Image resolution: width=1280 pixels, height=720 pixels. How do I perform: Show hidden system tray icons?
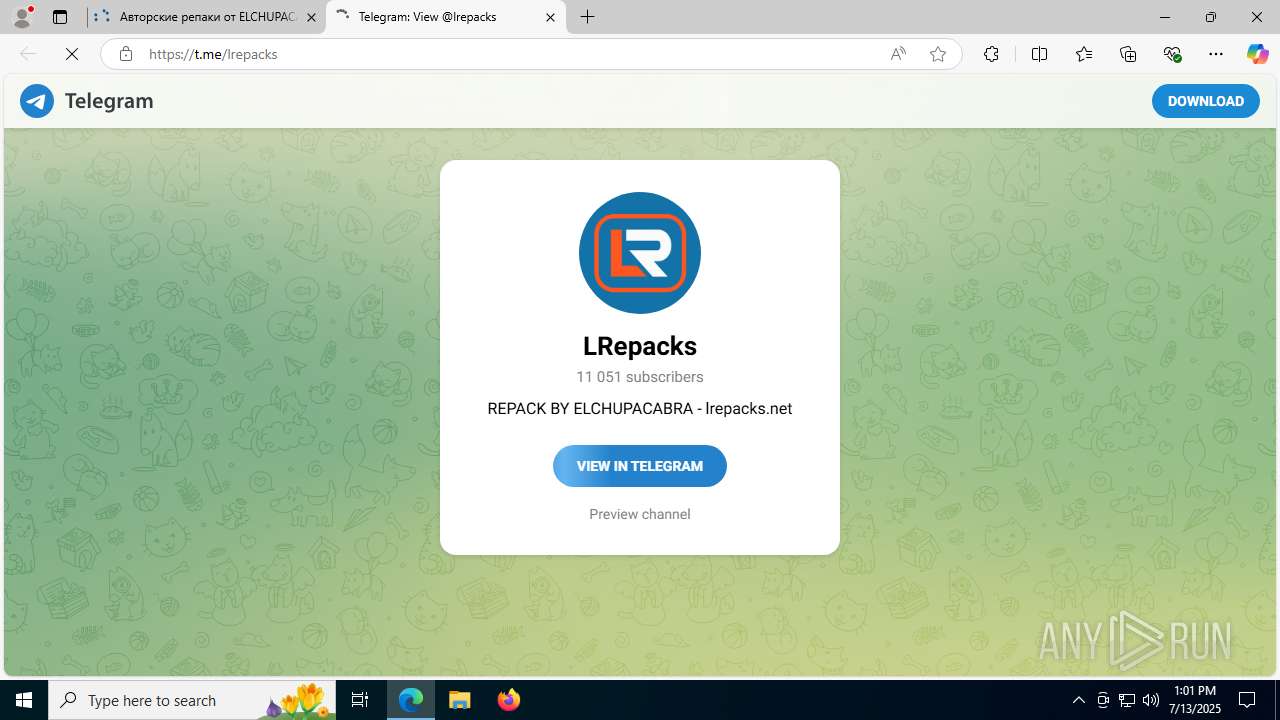coord(1078,700)
